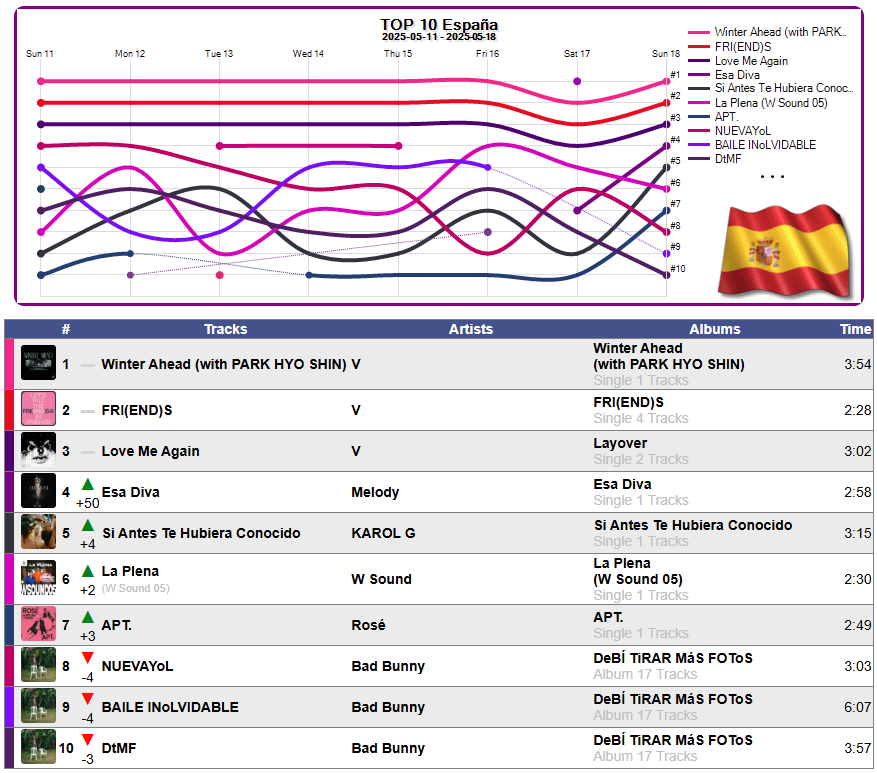Image resolution: width=877 pixels, height=773 pixels.
Task: Open album Layover
Action: [x=620, y=444]
